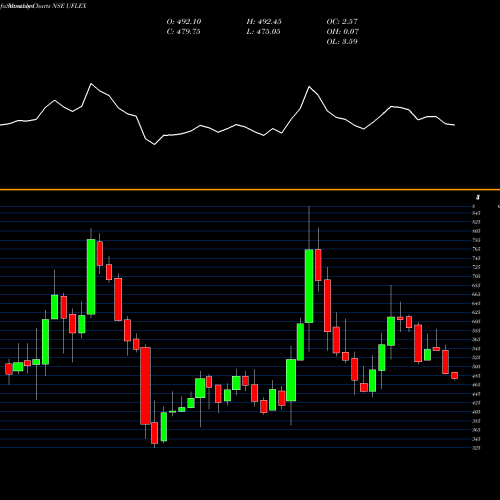Screen dimensions: 500x500
Task: Click the tallest green candle near the right peak
Action: point(309,286)
